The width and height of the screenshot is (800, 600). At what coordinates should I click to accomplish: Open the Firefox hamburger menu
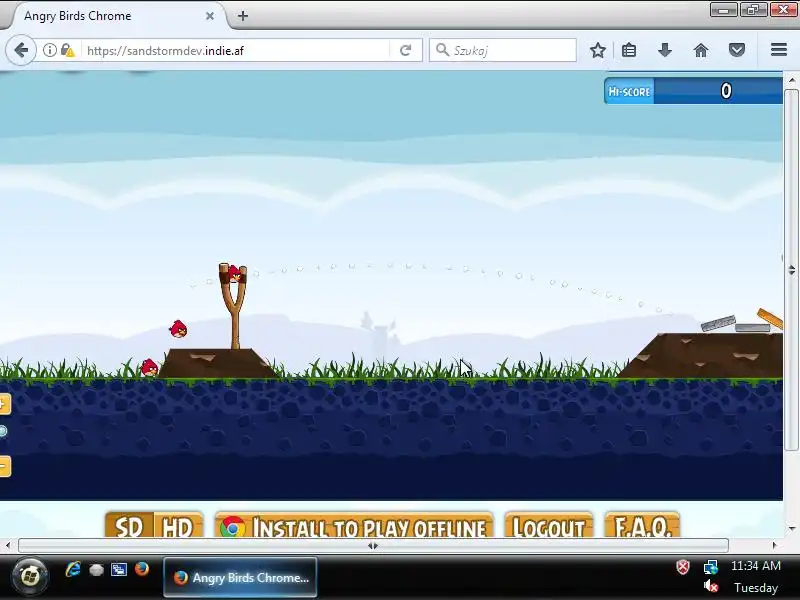tap(779, 50)
